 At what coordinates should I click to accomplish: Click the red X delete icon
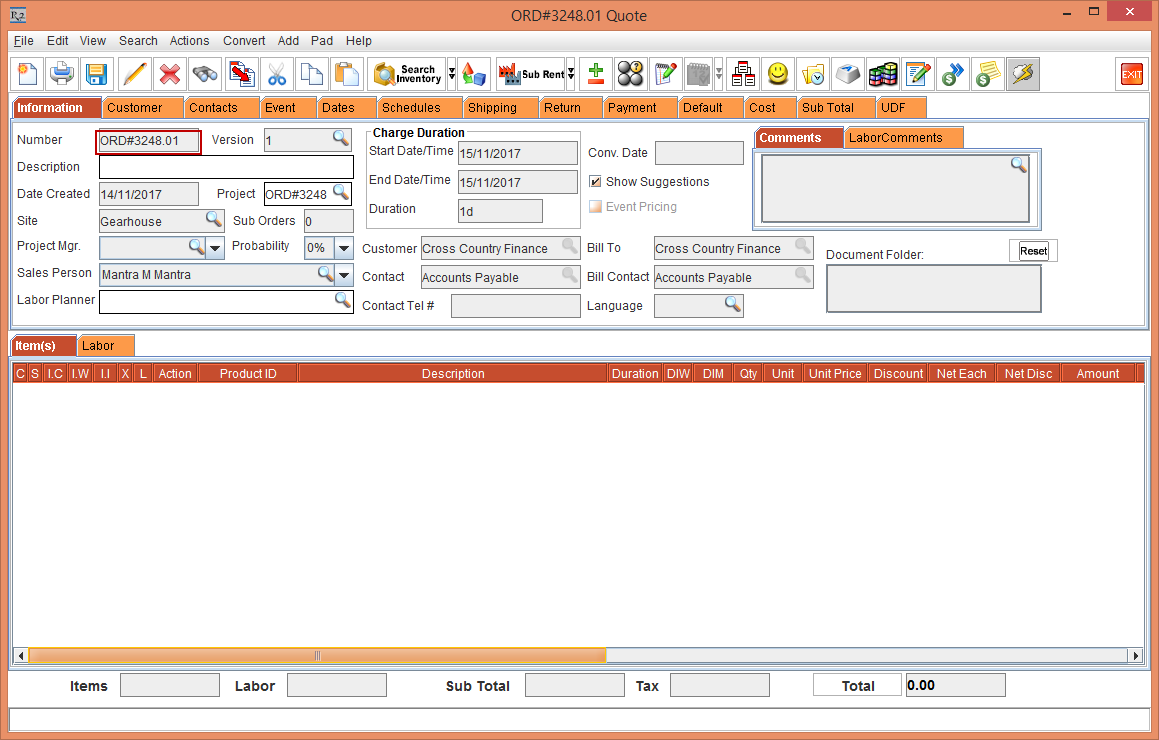click(x=171, y=74)
